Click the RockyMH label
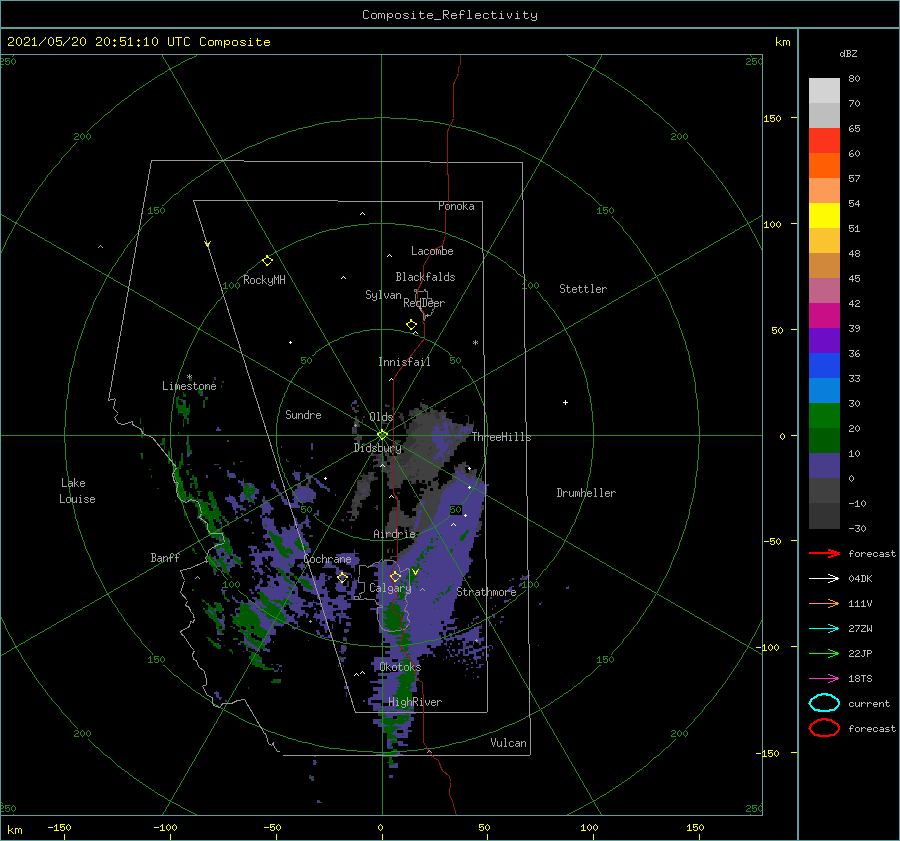This screenshot has width=900, height=841. (264, 280)
